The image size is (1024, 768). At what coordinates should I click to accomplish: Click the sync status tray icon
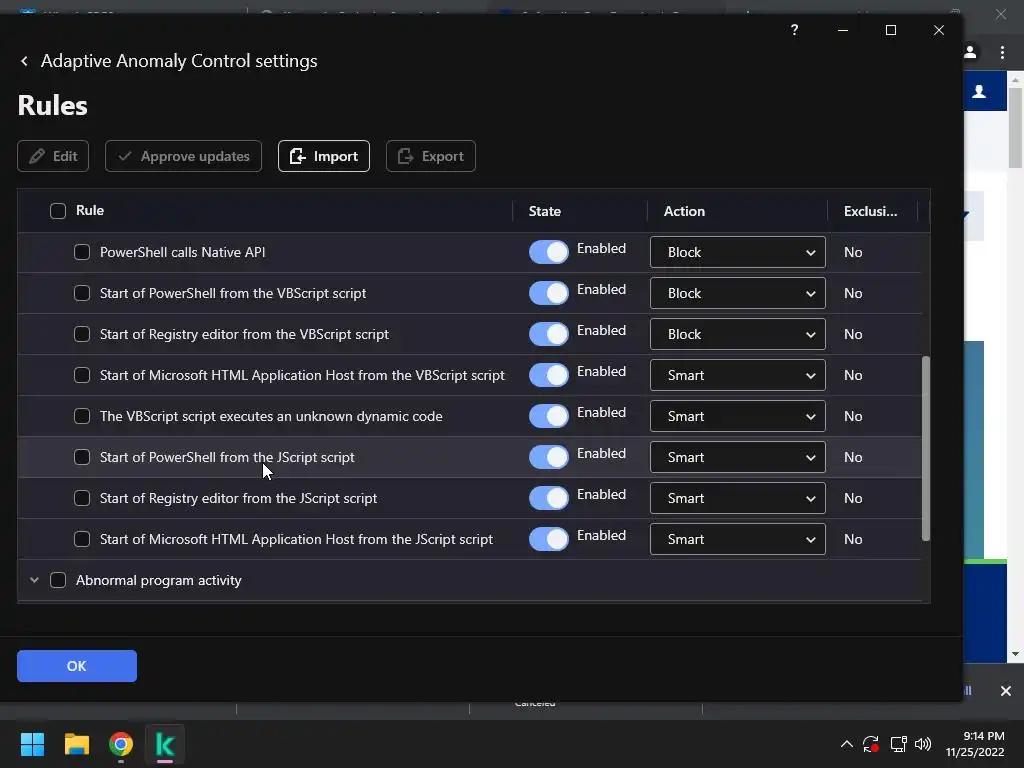[871, 744]
